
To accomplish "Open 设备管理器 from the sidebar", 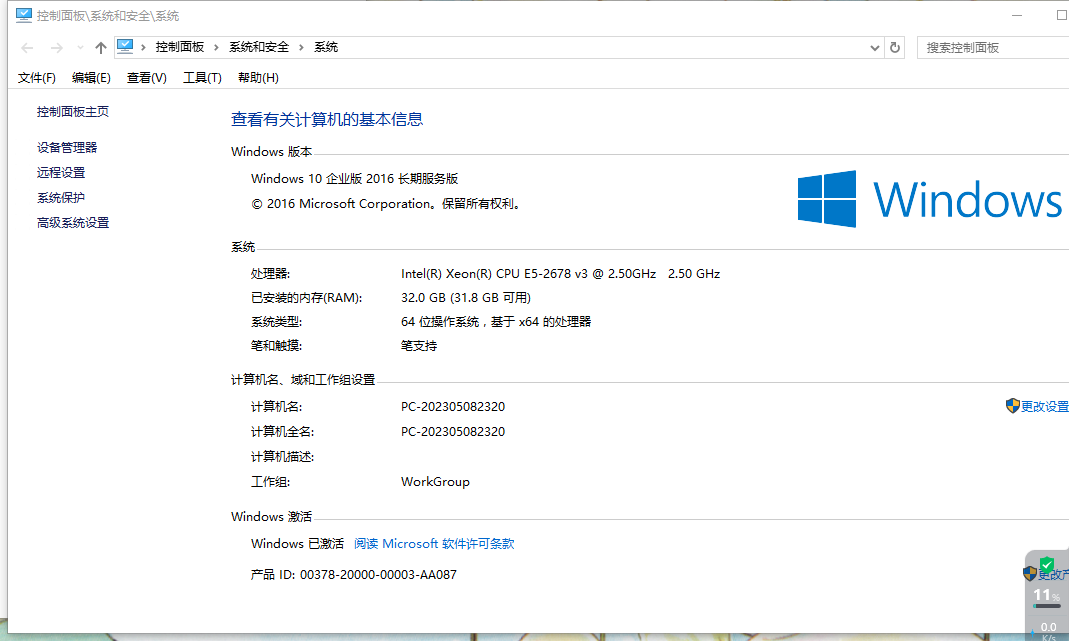I will click(67, 147).
